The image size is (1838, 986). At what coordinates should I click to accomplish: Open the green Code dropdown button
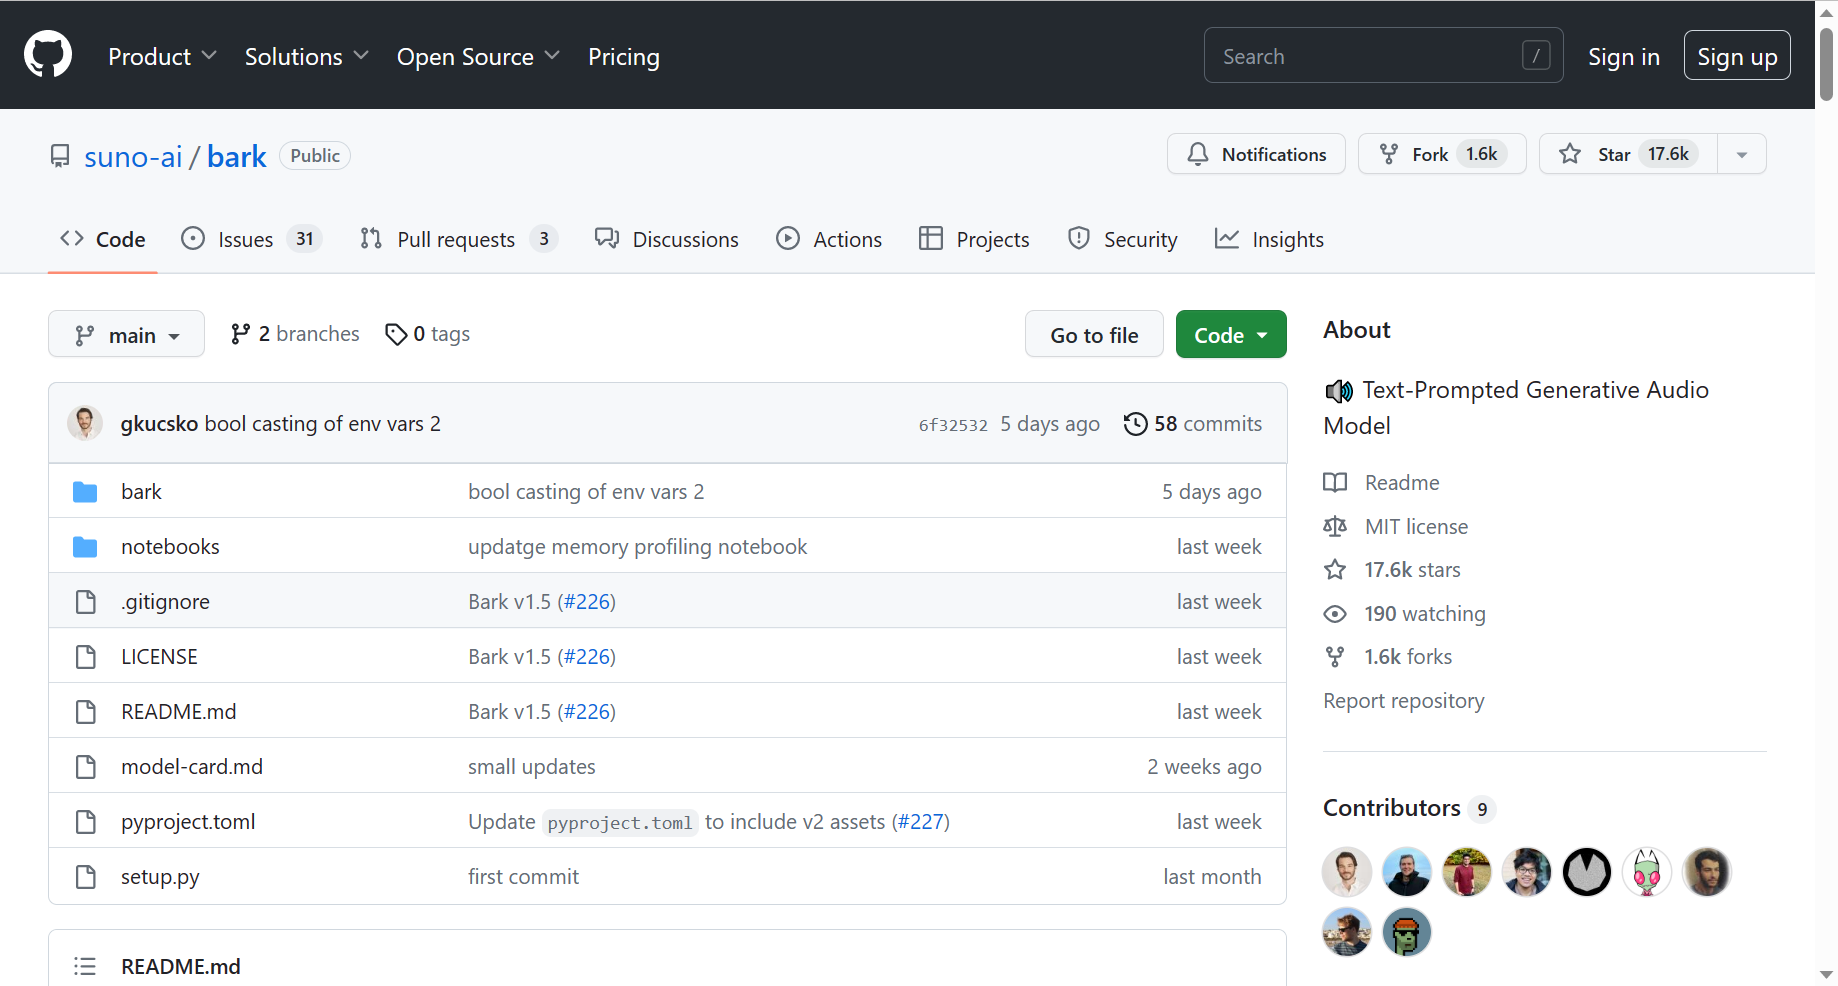coord(1231,334)
